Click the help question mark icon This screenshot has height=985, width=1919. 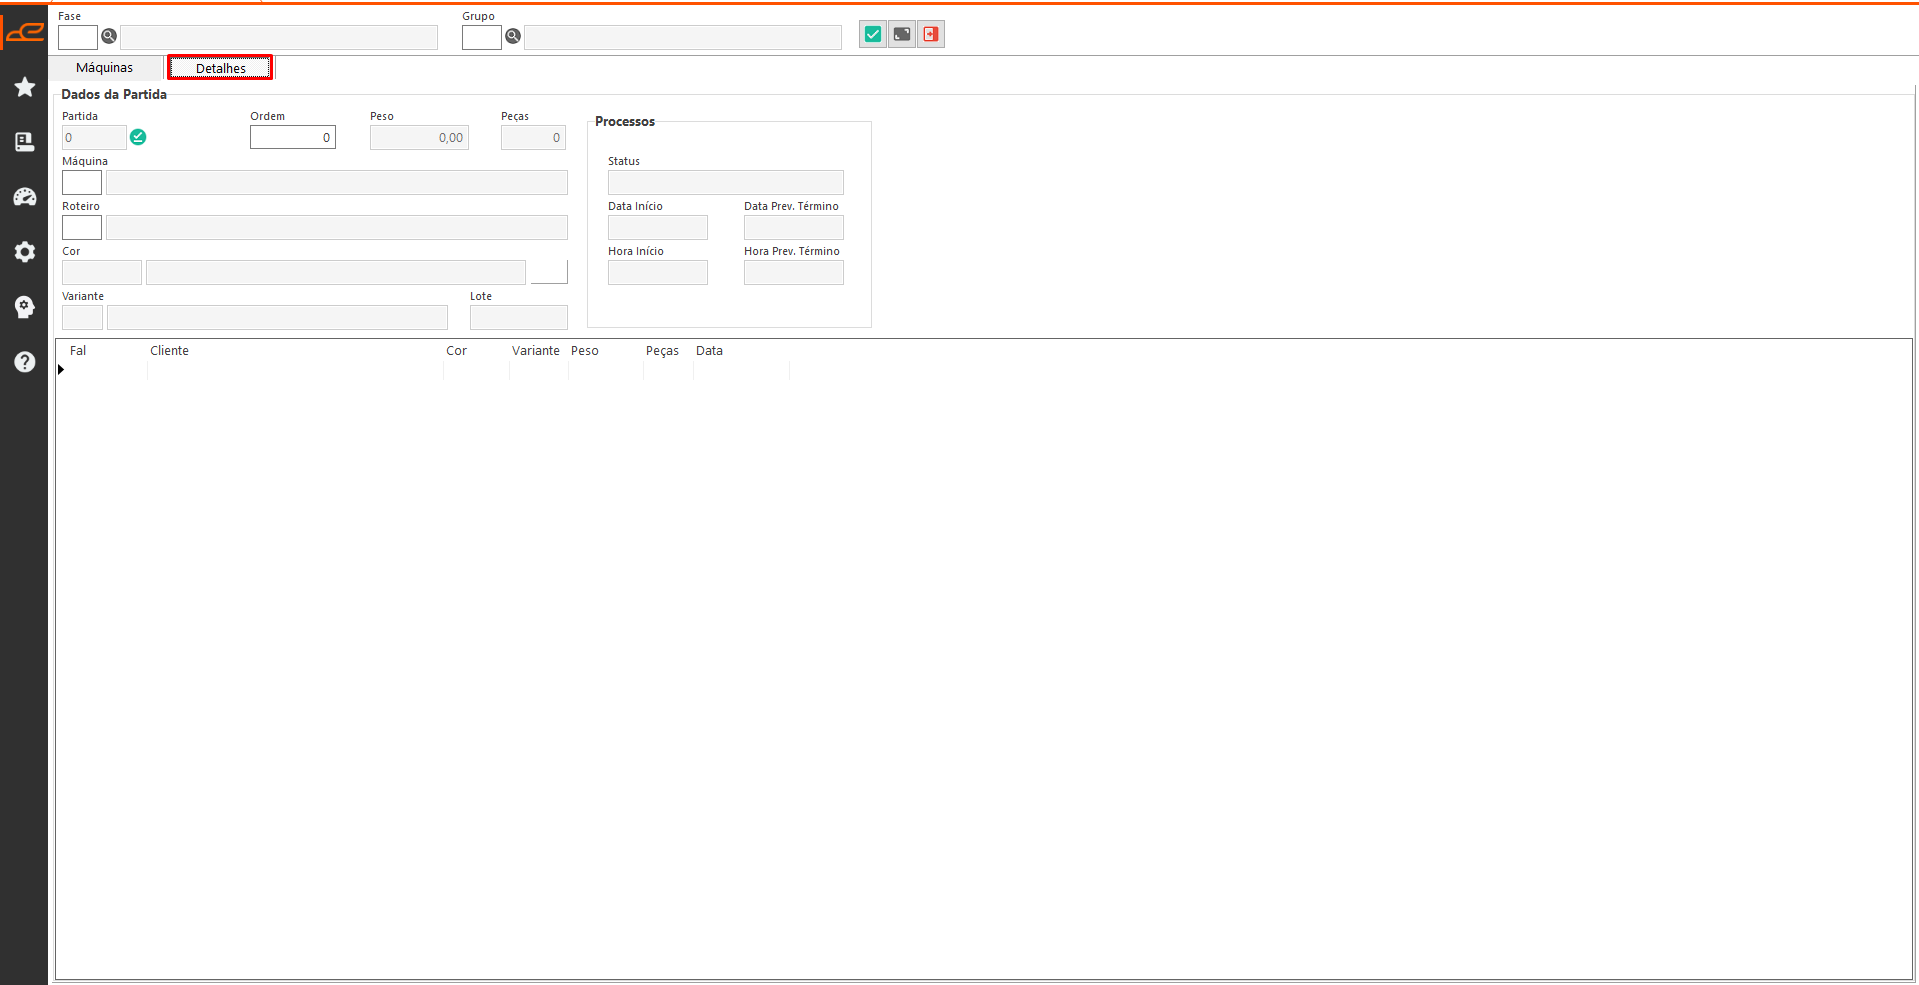pyautogui.click(x=25, y=362)
